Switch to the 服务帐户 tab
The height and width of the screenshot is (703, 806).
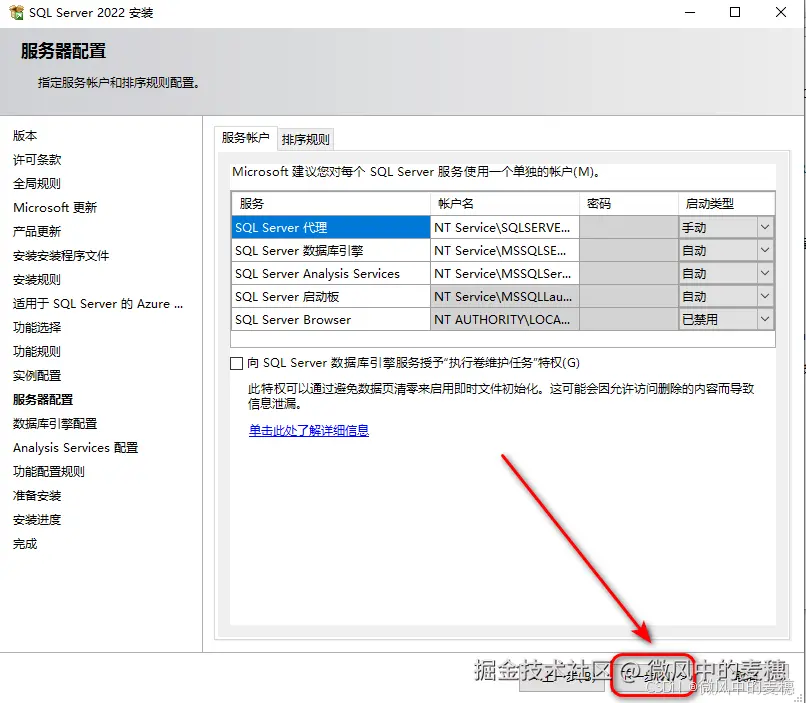coord(246,138)
